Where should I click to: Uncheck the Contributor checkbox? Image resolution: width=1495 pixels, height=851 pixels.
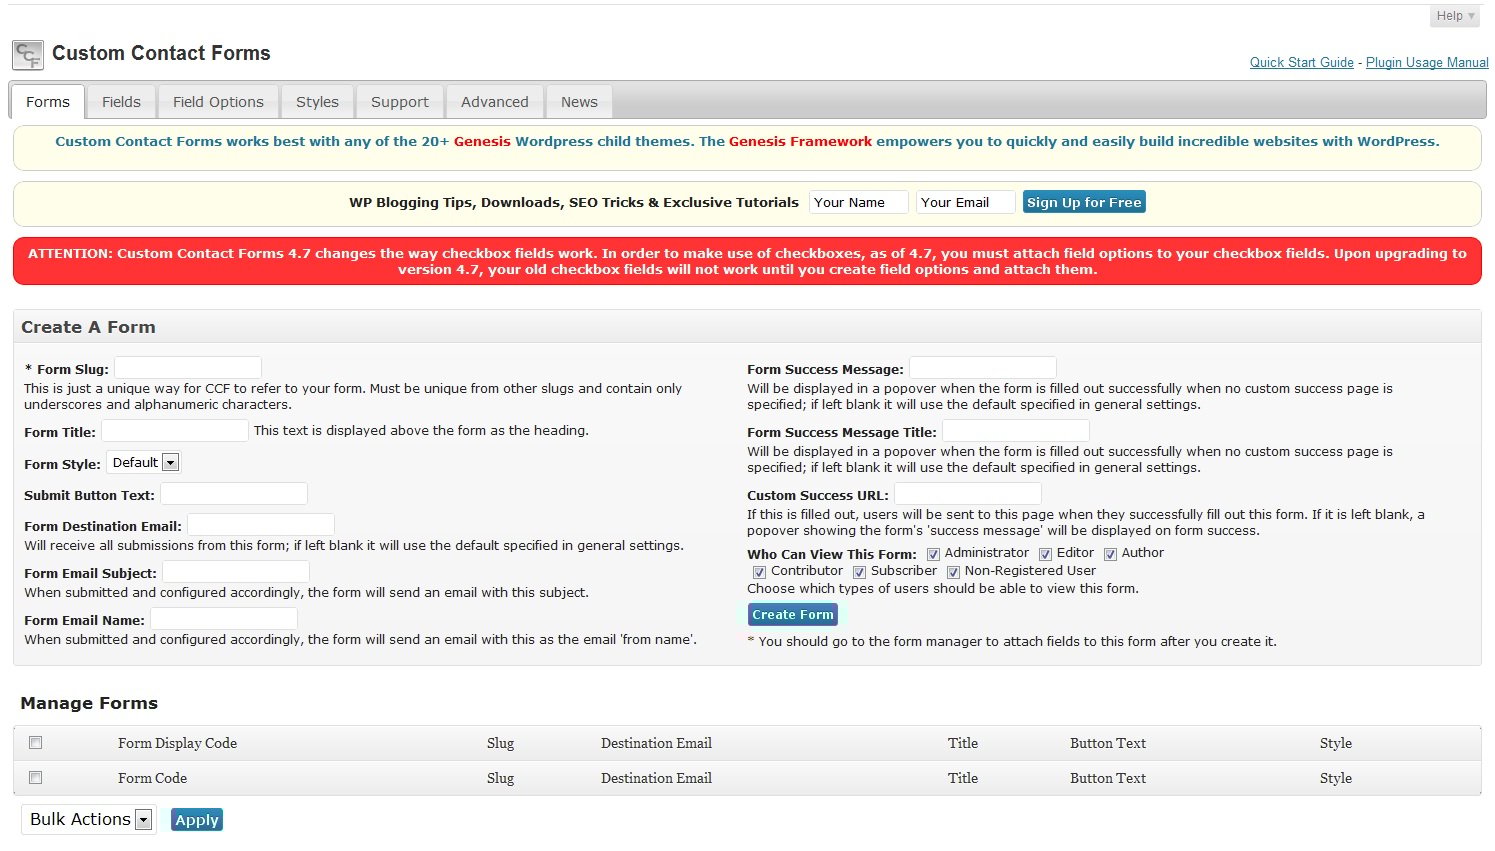click(759, 572)
